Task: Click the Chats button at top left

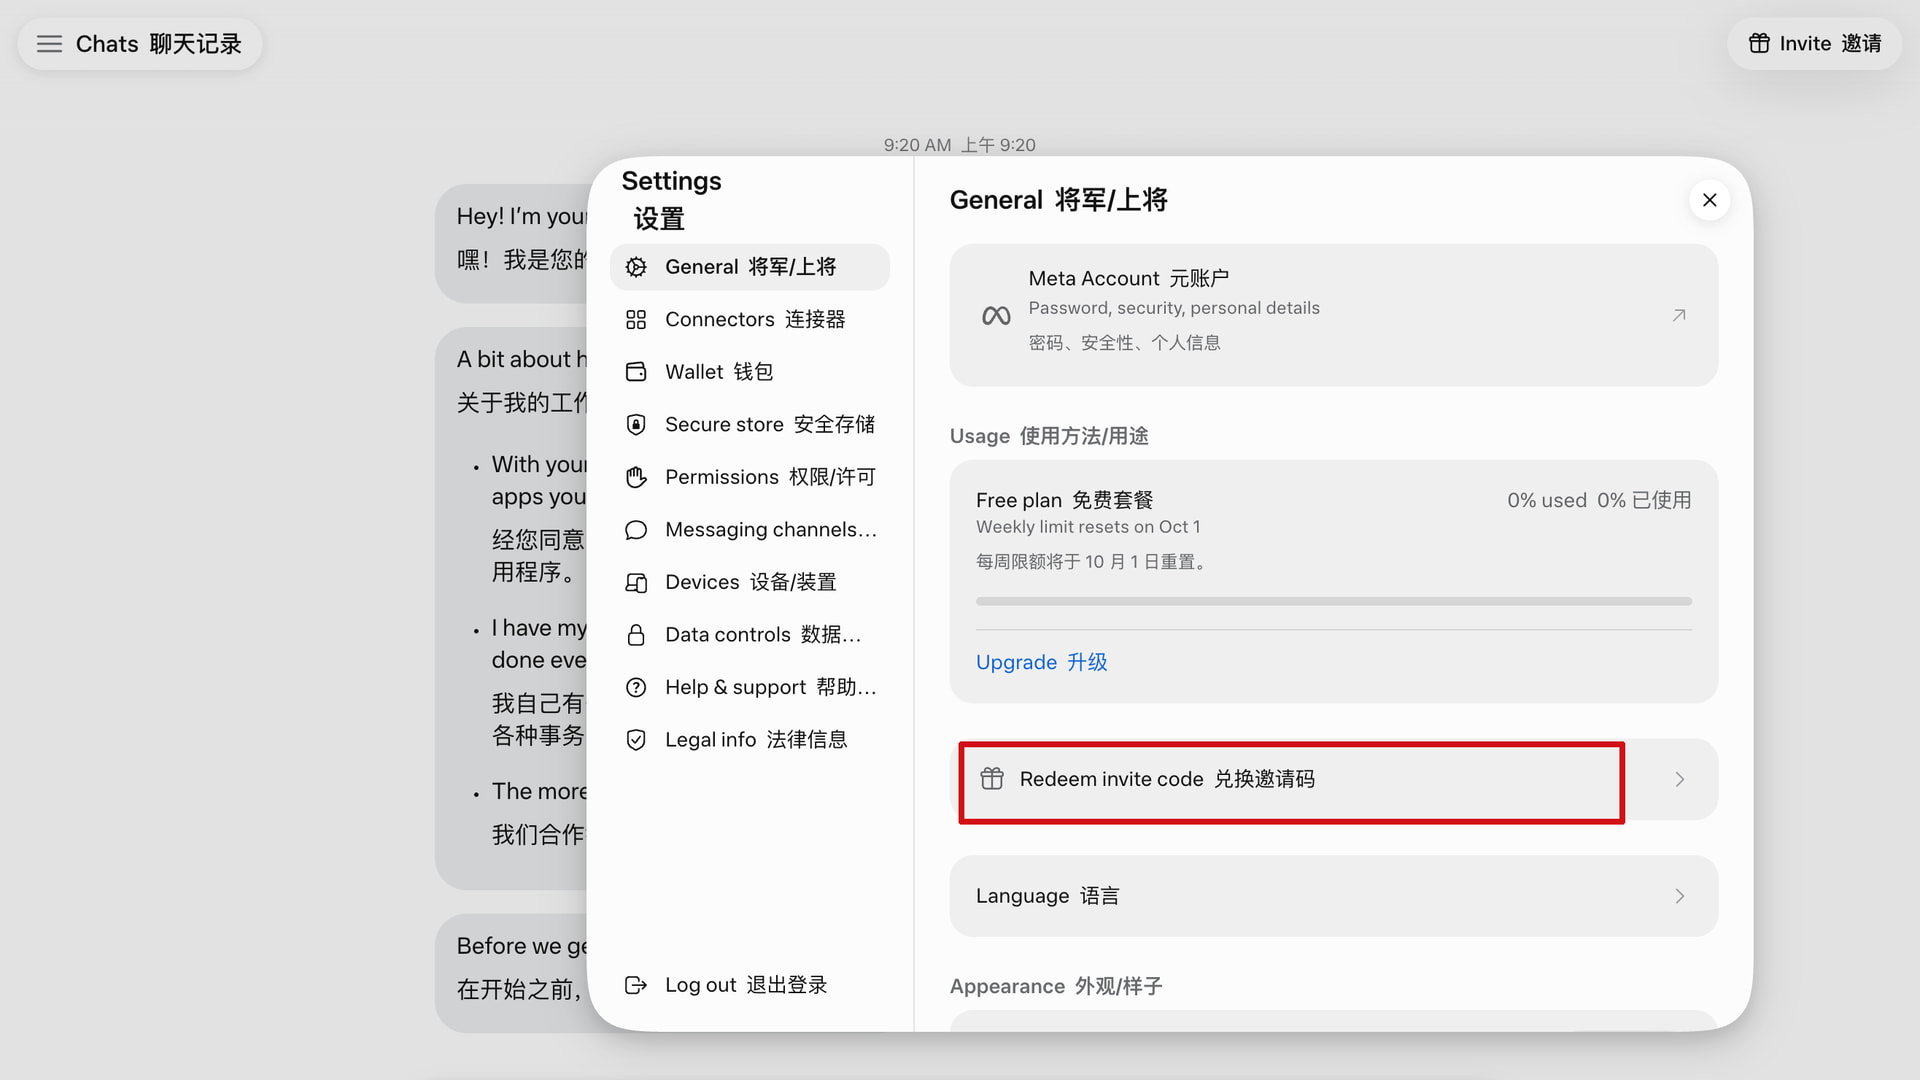Action: pos(140,44)
